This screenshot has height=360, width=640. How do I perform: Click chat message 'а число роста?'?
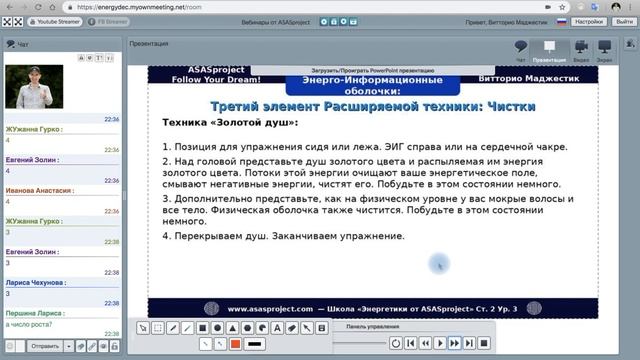[x=29, y=324]
